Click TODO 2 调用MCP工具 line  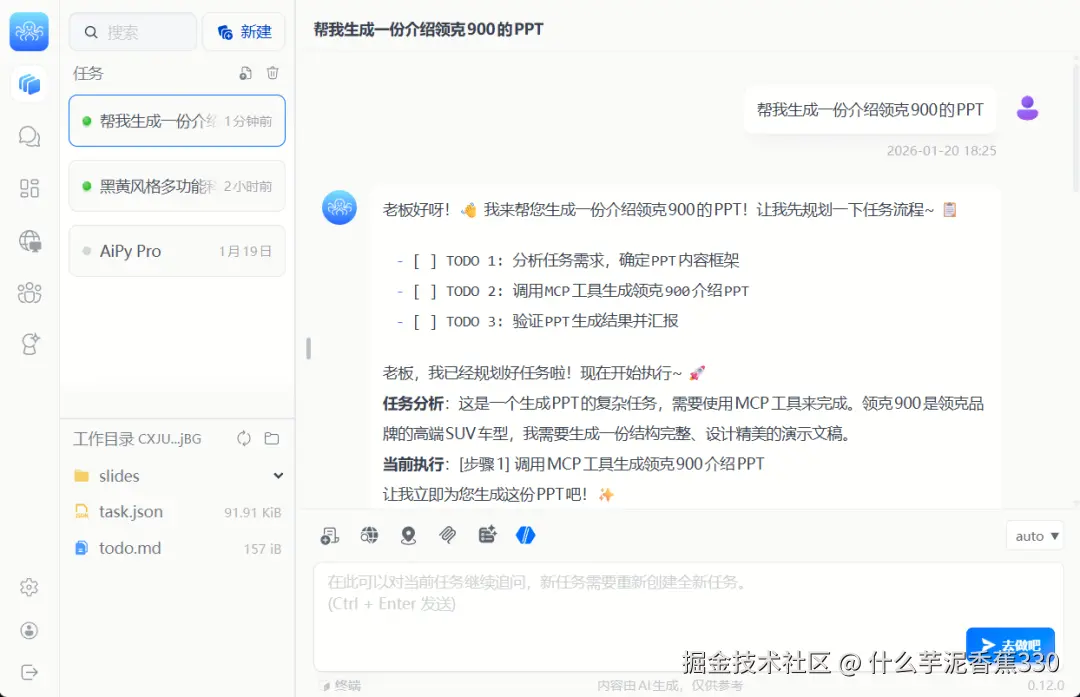click(572, 291)
